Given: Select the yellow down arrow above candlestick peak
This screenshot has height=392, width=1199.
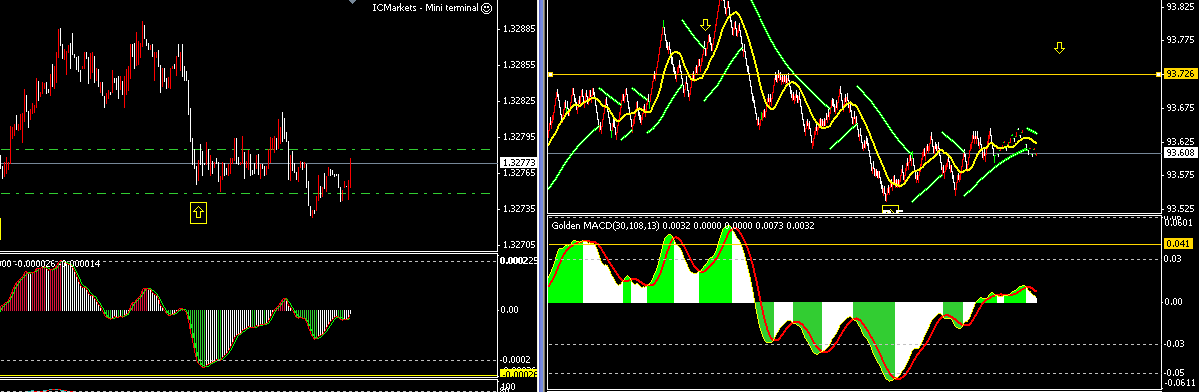Looking at the screenshot, I should (705, 25).
